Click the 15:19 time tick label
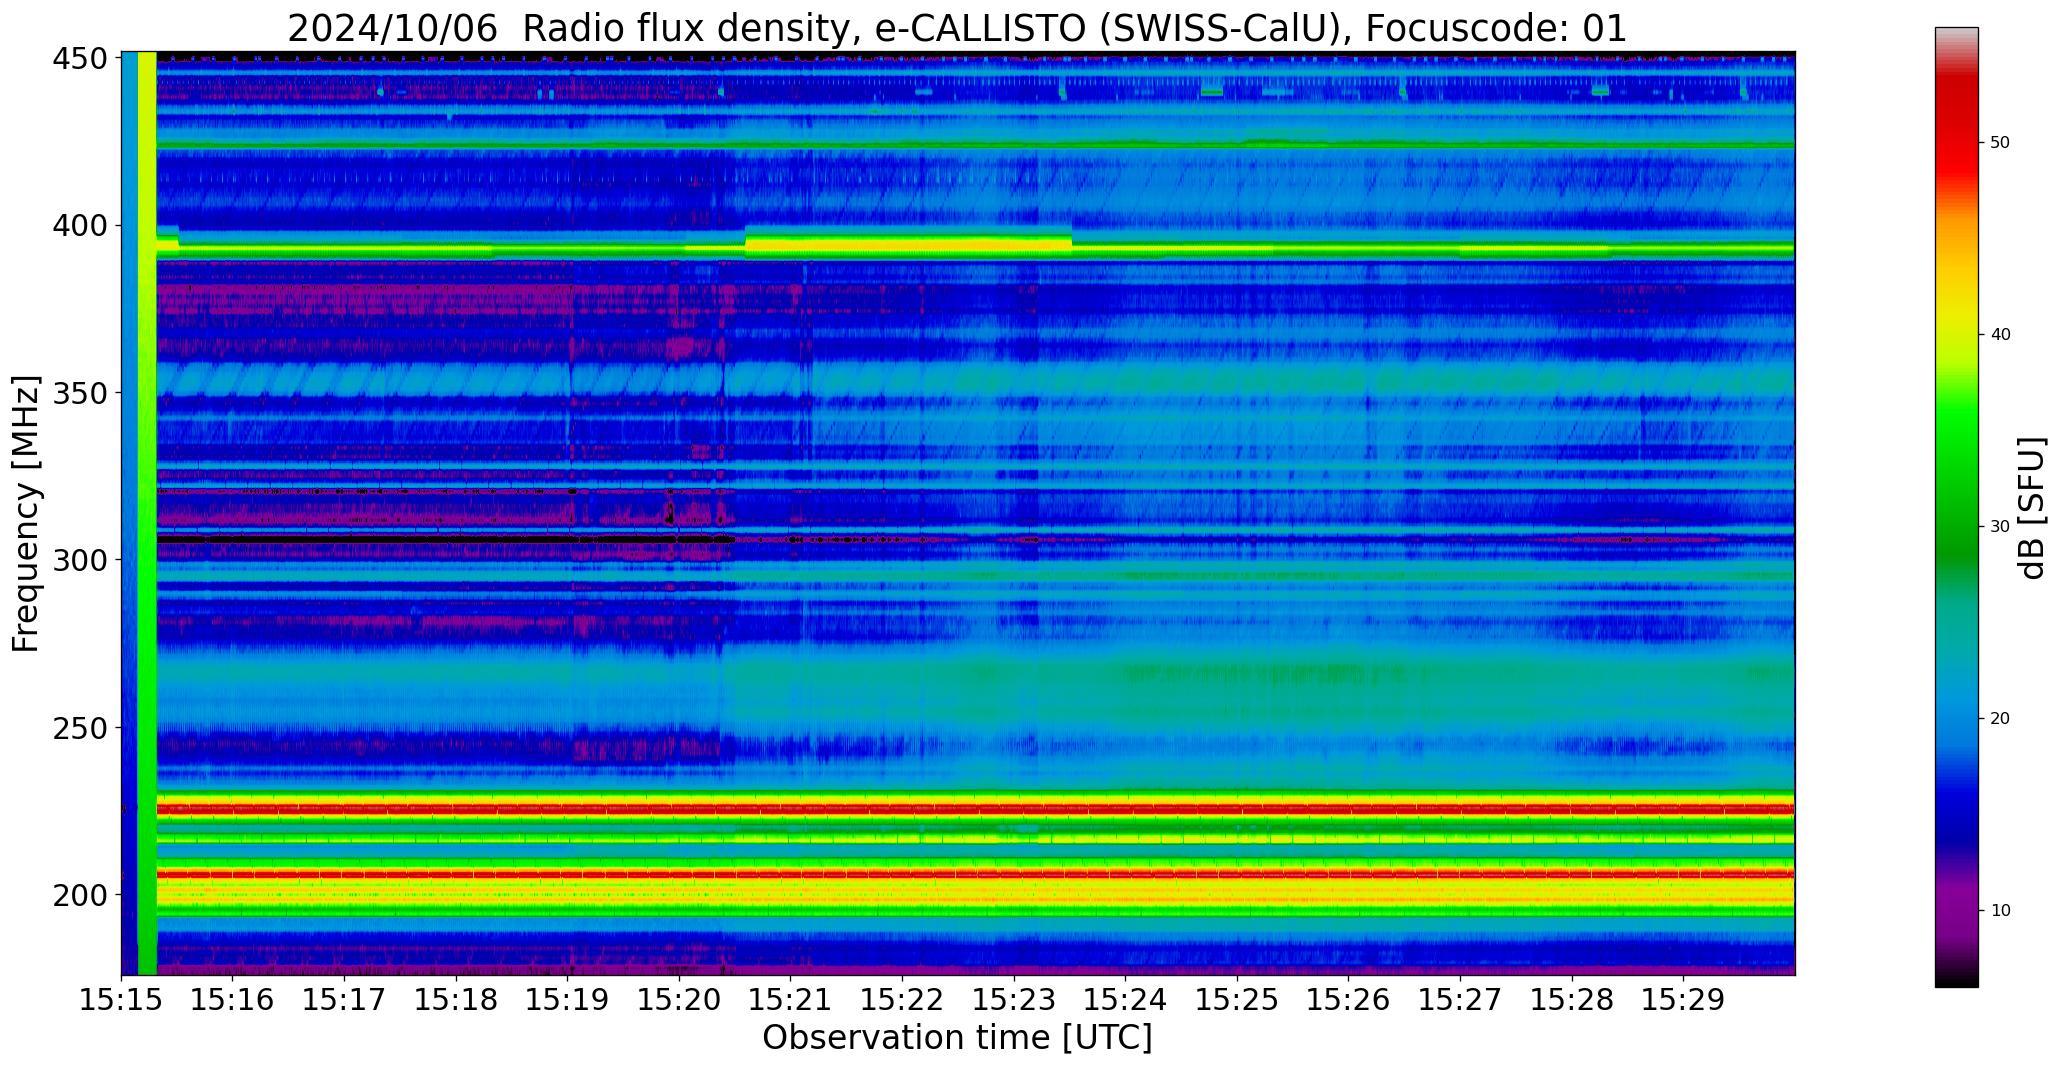2062x1067 pixels. (x=567, y=999)
